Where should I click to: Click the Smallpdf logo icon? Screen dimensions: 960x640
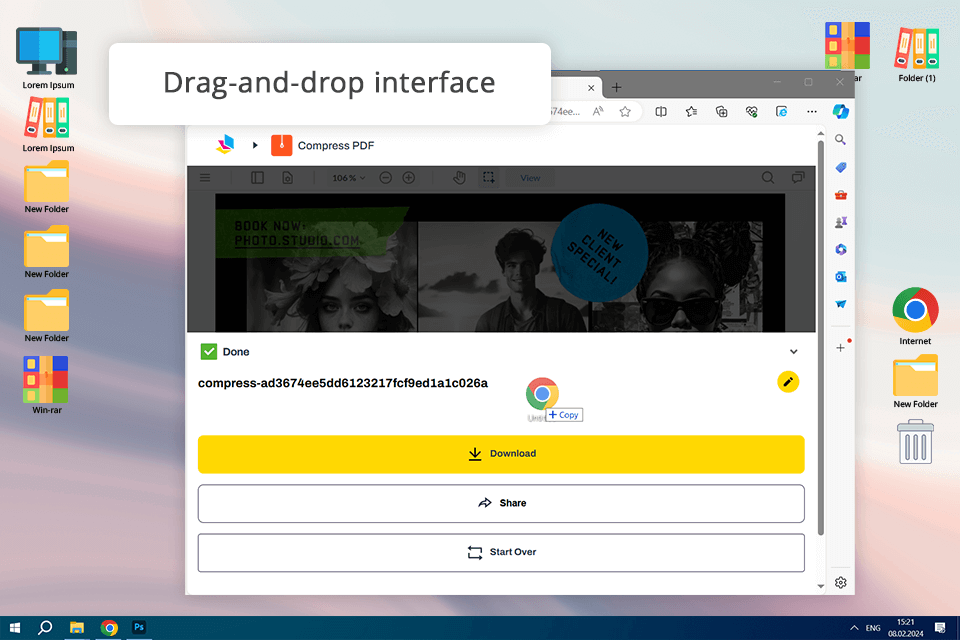pyautogui.click(x=225, y=145)
